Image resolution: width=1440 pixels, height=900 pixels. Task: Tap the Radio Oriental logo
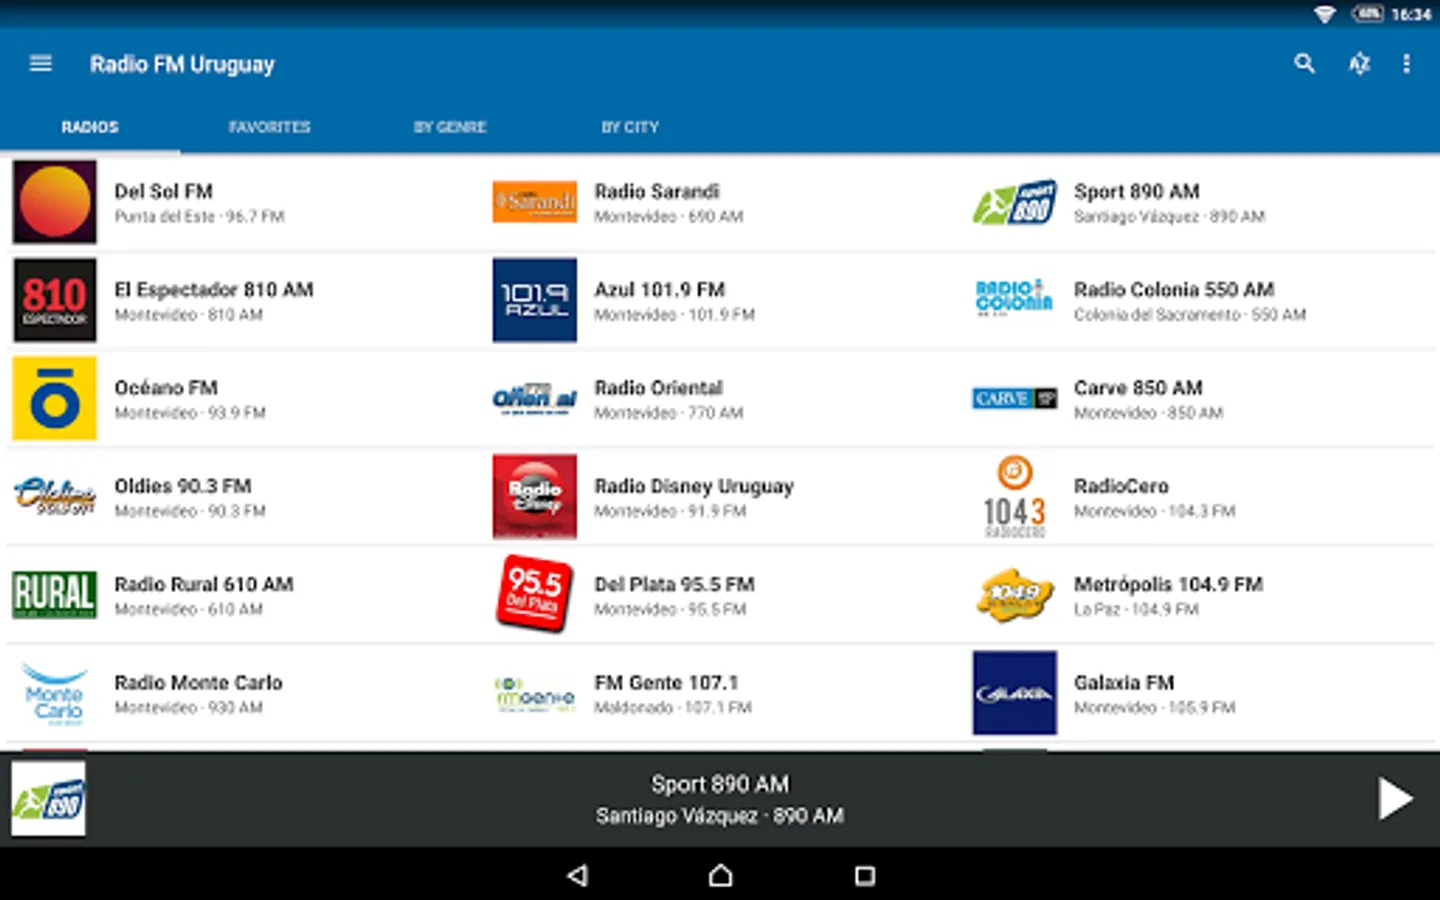(535, 399)
